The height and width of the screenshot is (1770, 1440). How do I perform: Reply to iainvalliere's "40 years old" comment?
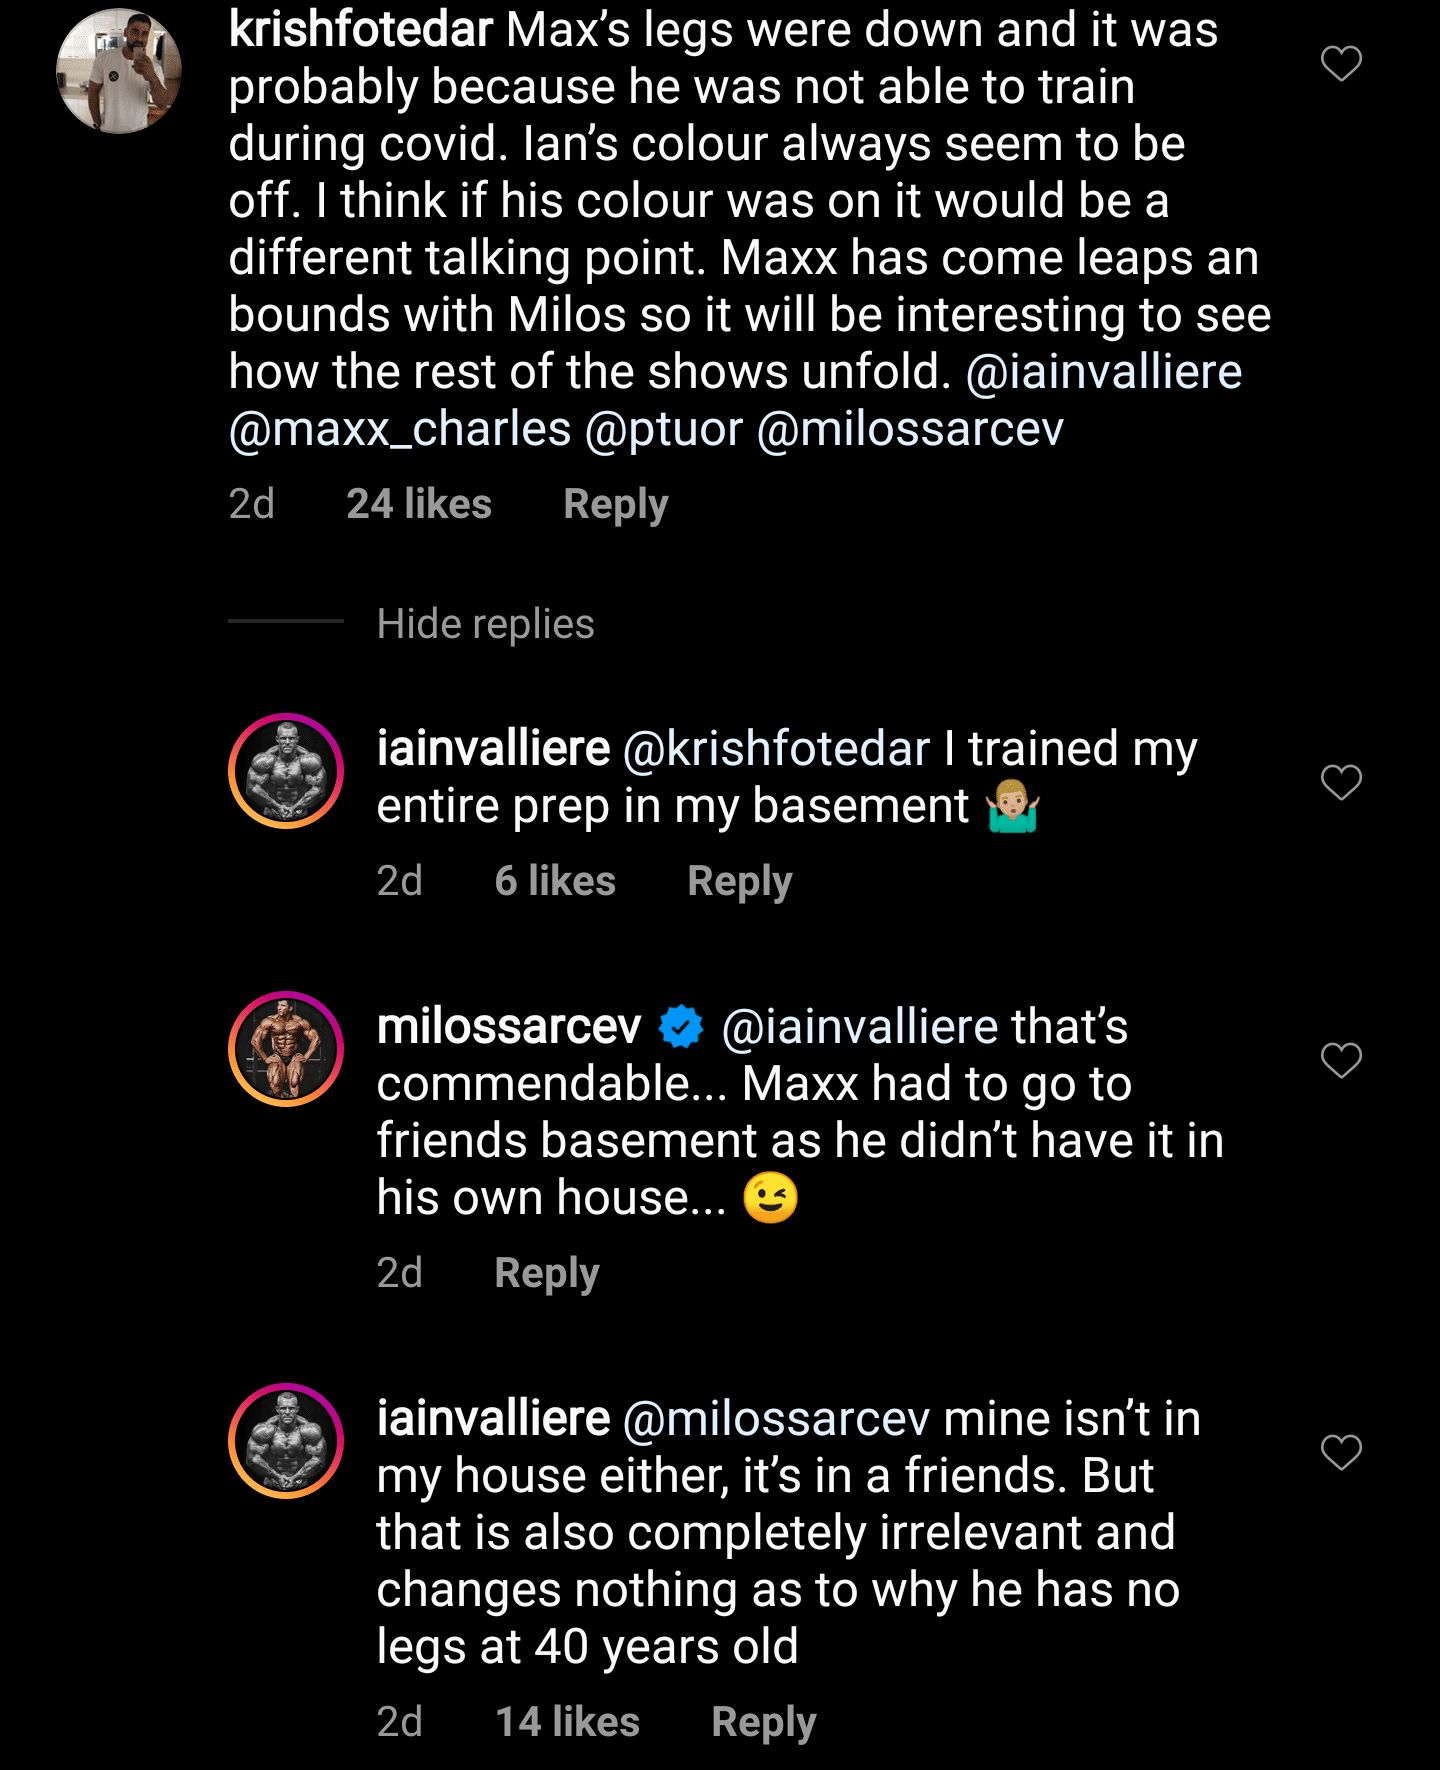[763, 1722]
